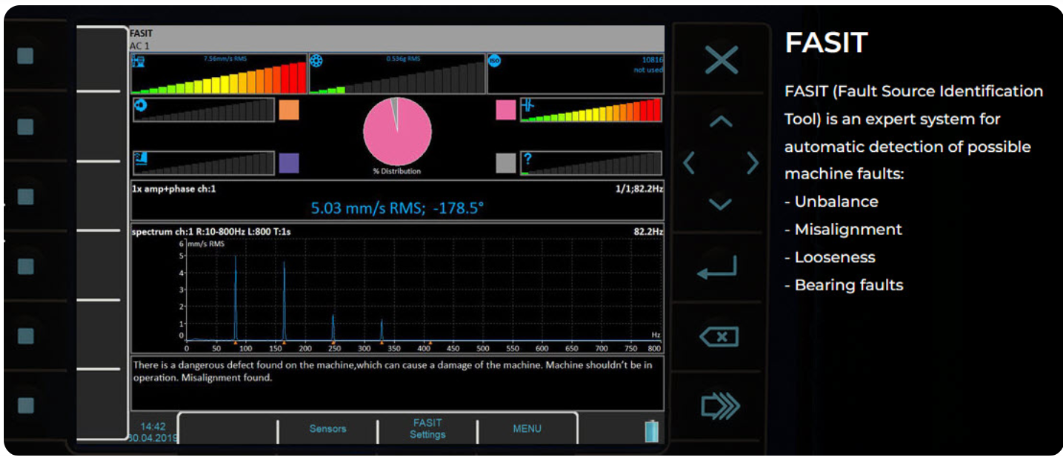Click the 14:42 clock readout
Viewport: 1063px width, 456px height.
pos(153,427)
